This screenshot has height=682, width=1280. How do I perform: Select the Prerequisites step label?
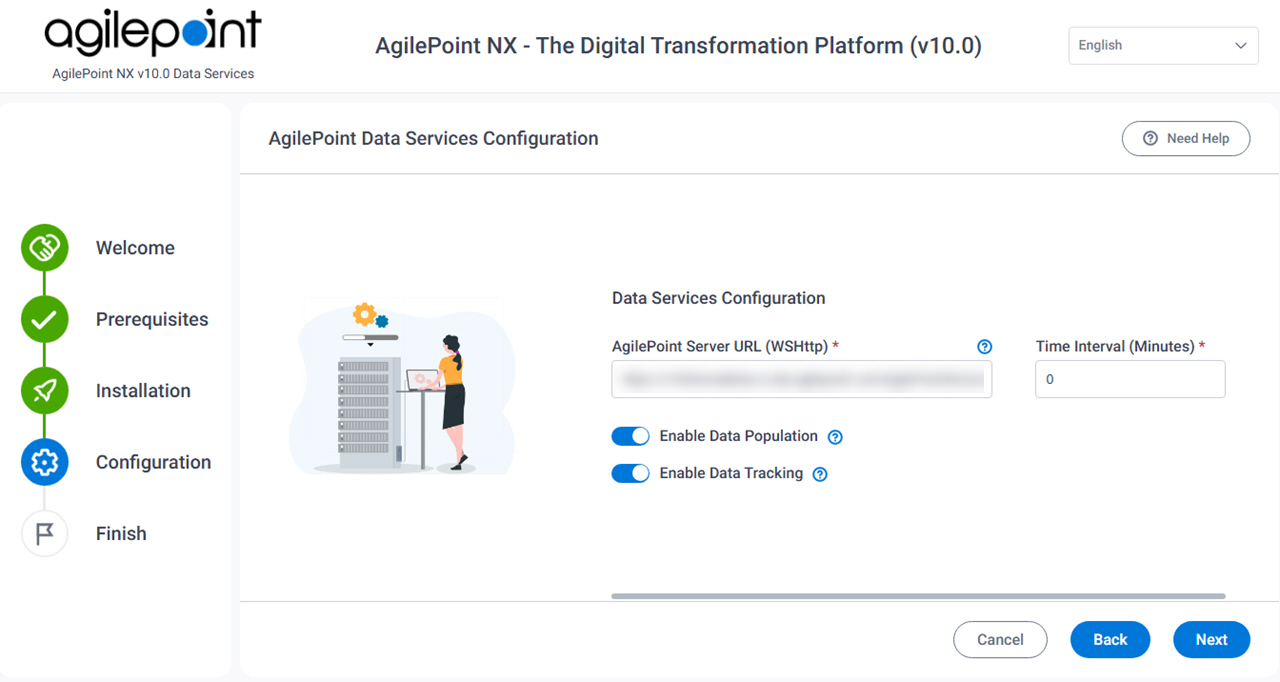(x=152, y=320)
